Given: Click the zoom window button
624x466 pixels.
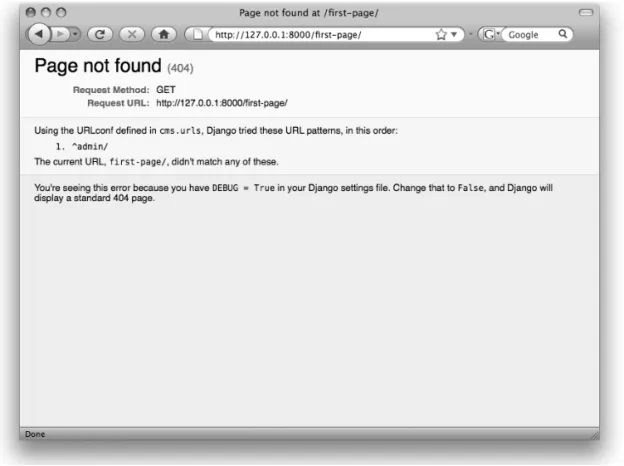Looking at the screenshot, I should pos(61,13).
